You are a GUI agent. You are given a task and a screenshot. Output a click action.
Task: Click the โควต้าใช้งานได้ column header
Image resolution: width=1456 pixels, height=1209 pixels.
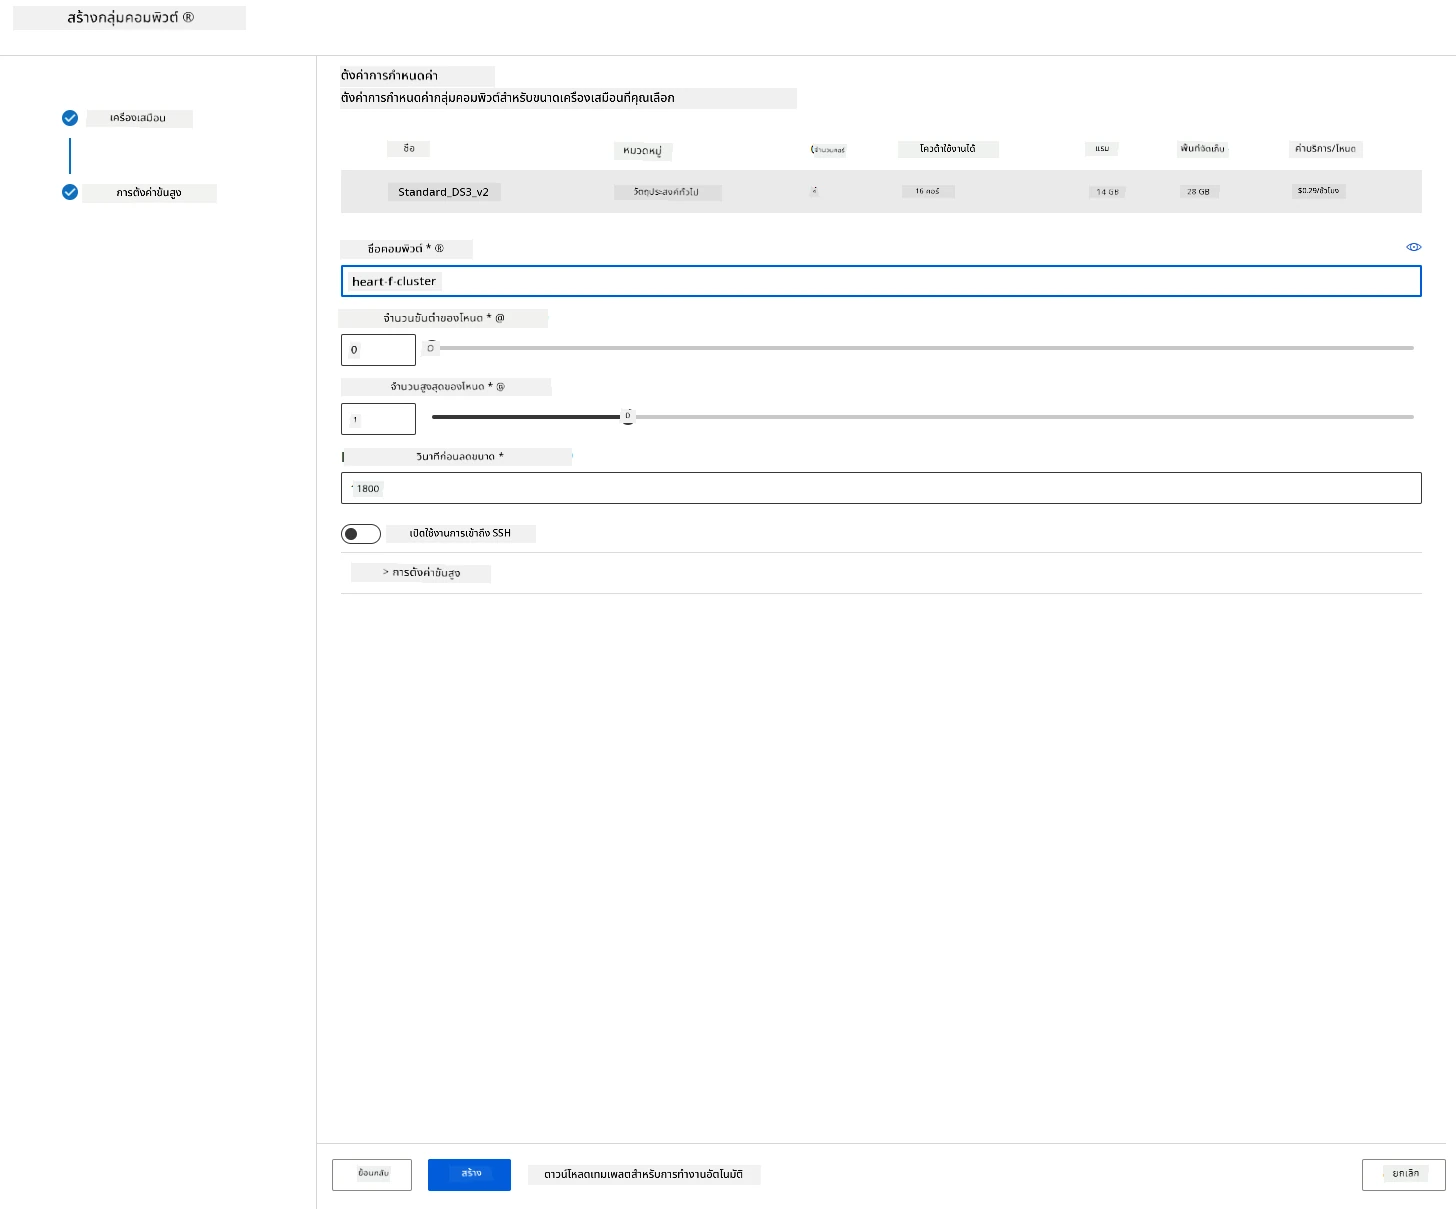[947, 149]
